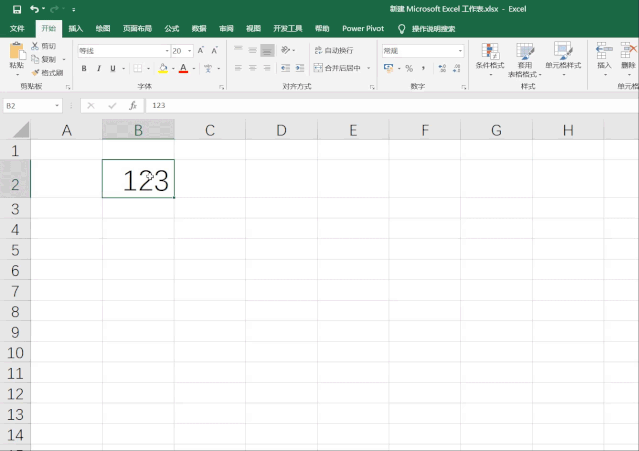
Task: Open the Undo history dropdown arrow
Action: 43,9
